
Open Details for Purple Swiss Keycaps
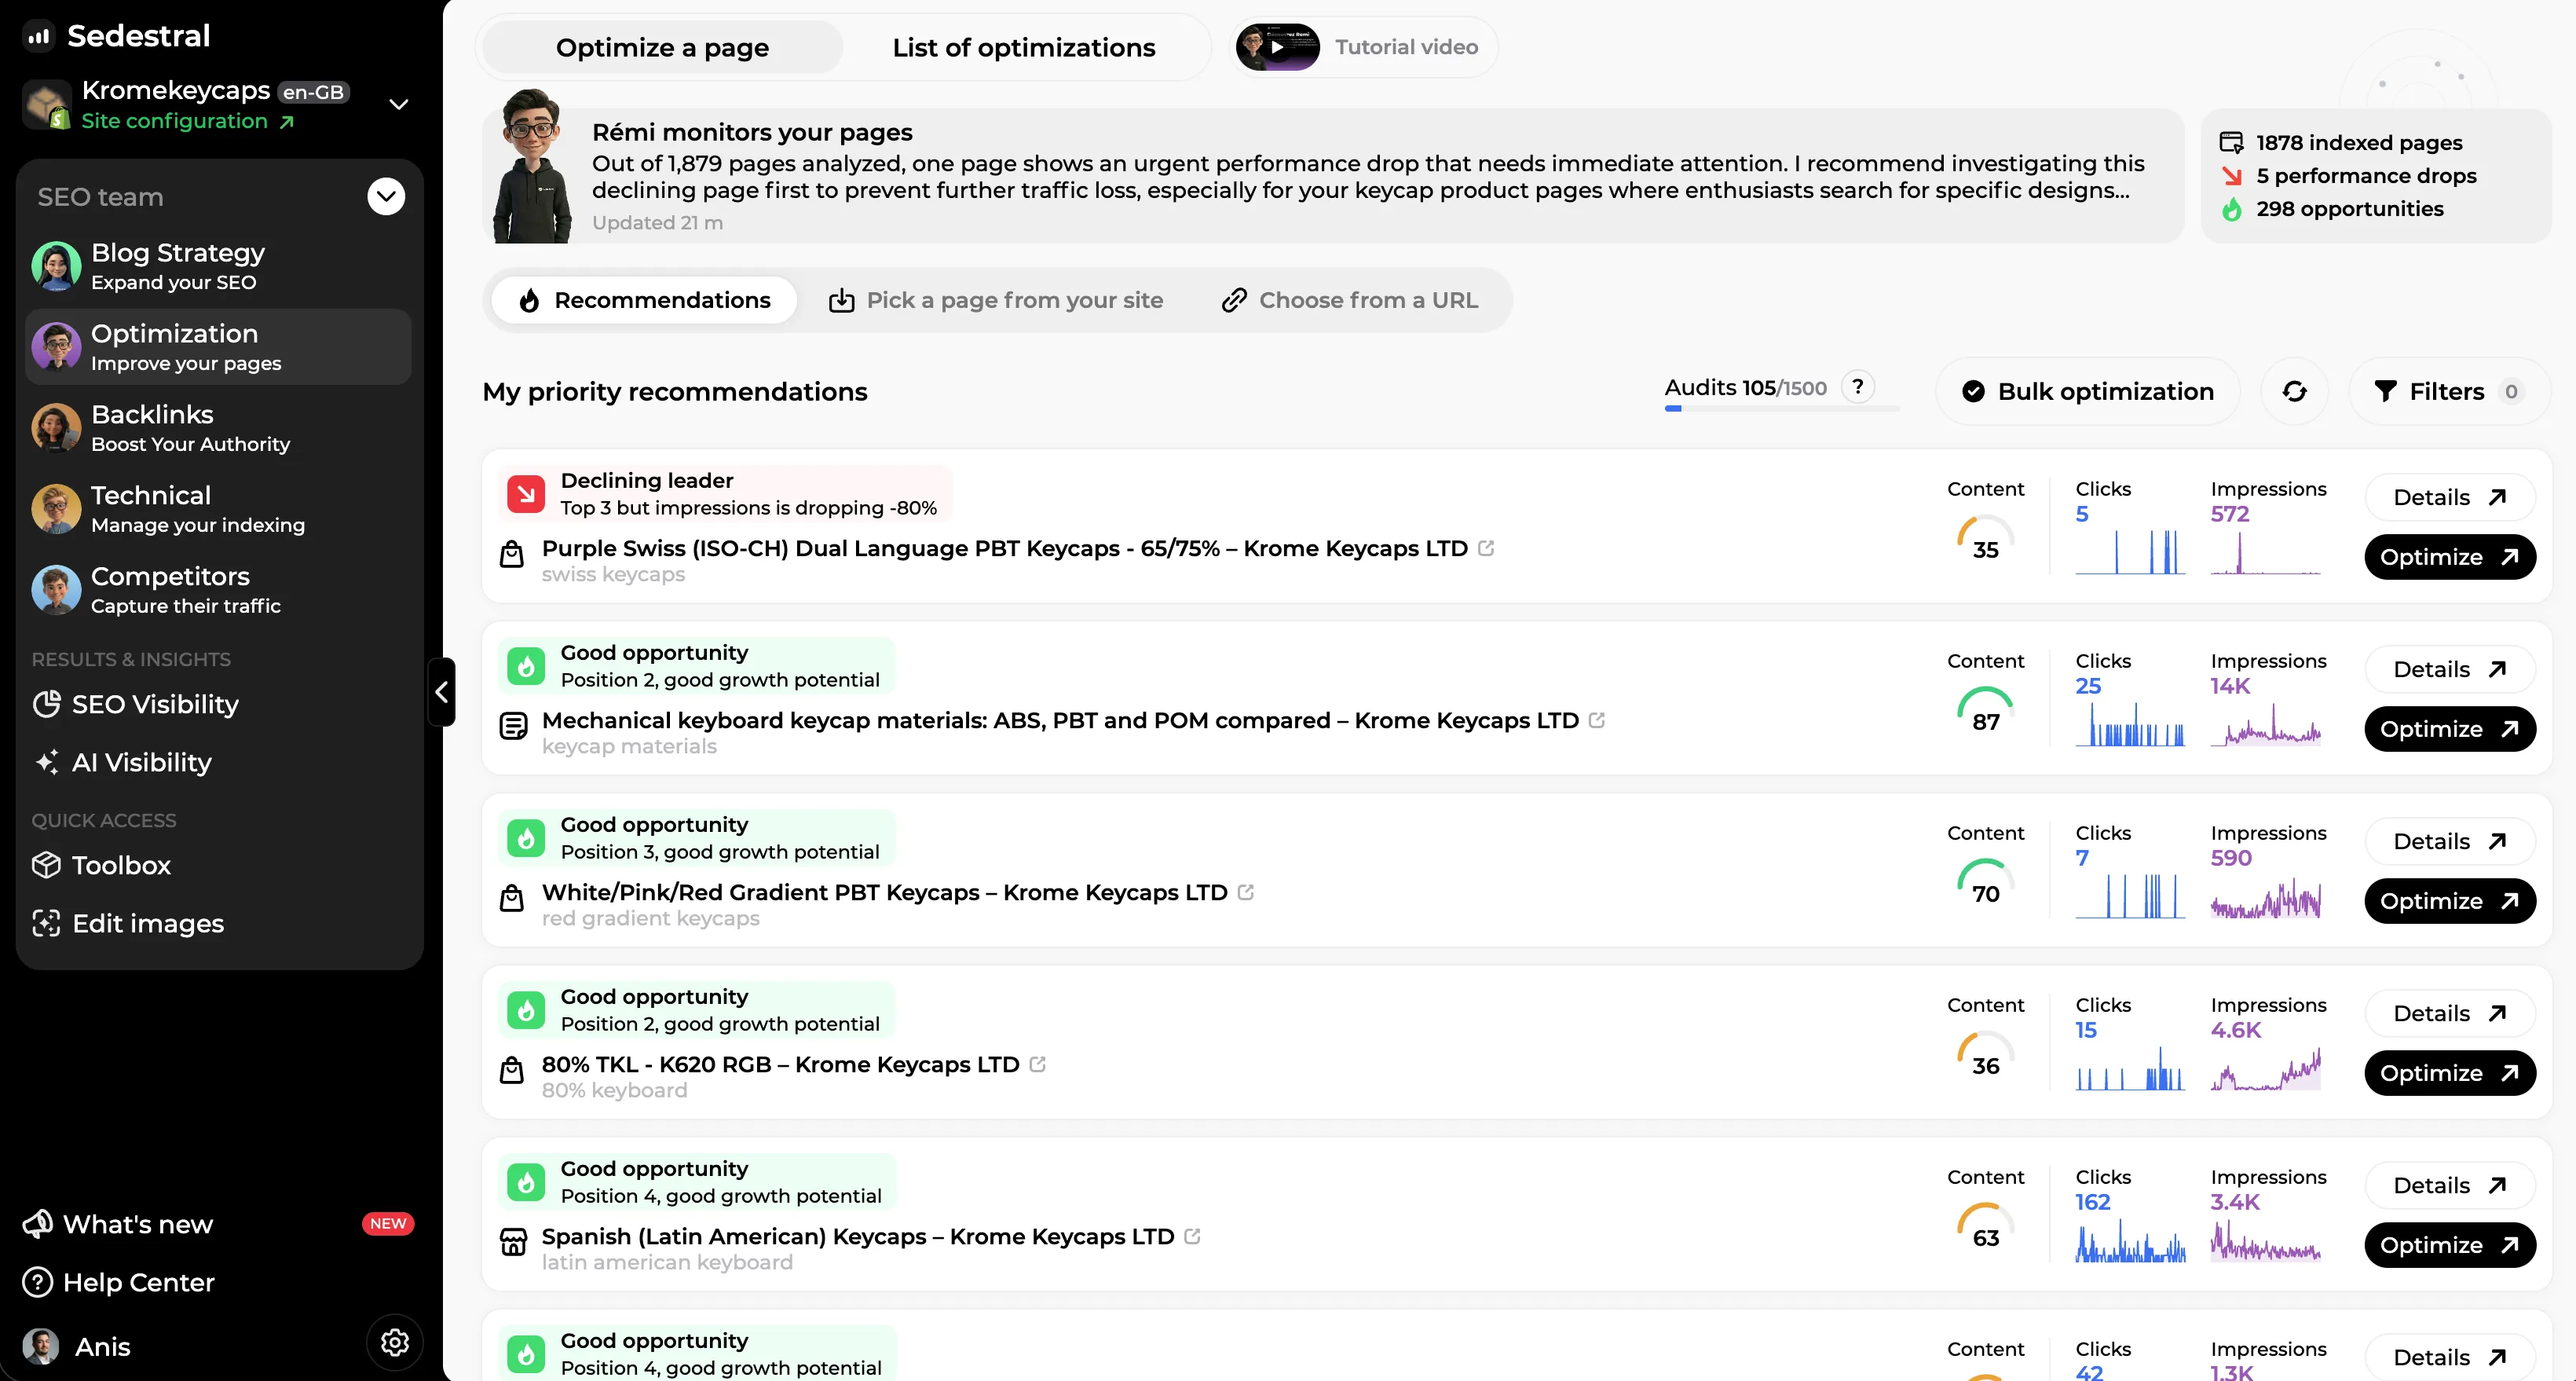tap(2450, 497)
